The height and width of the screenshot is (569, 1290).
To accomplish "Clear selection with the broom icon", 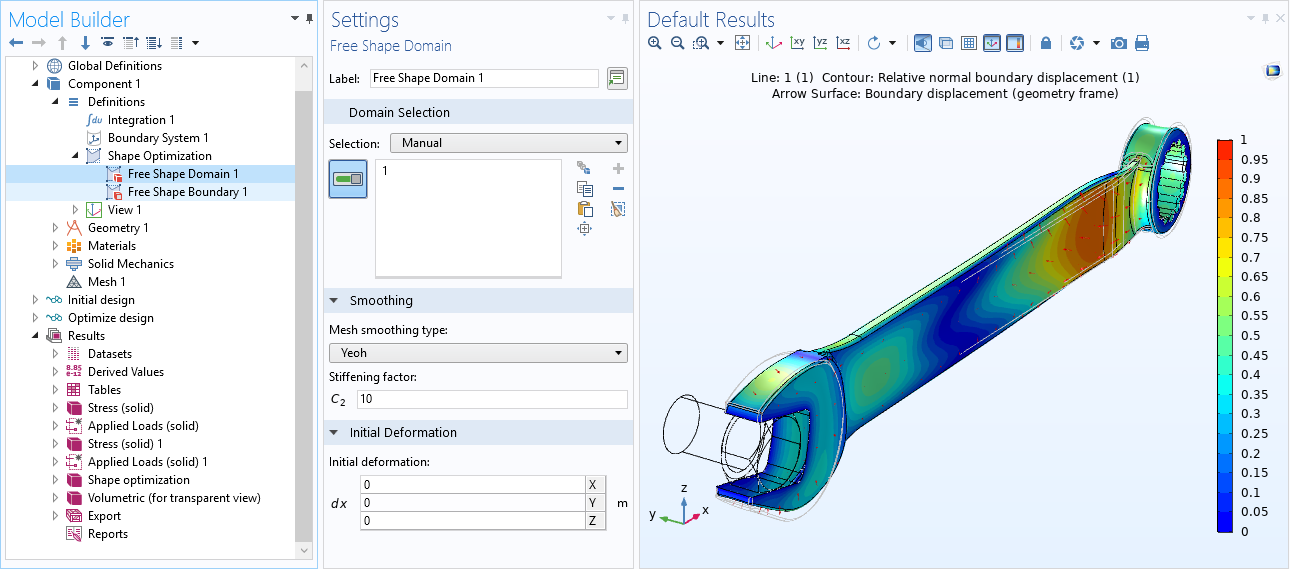I will tap(618, 209).
